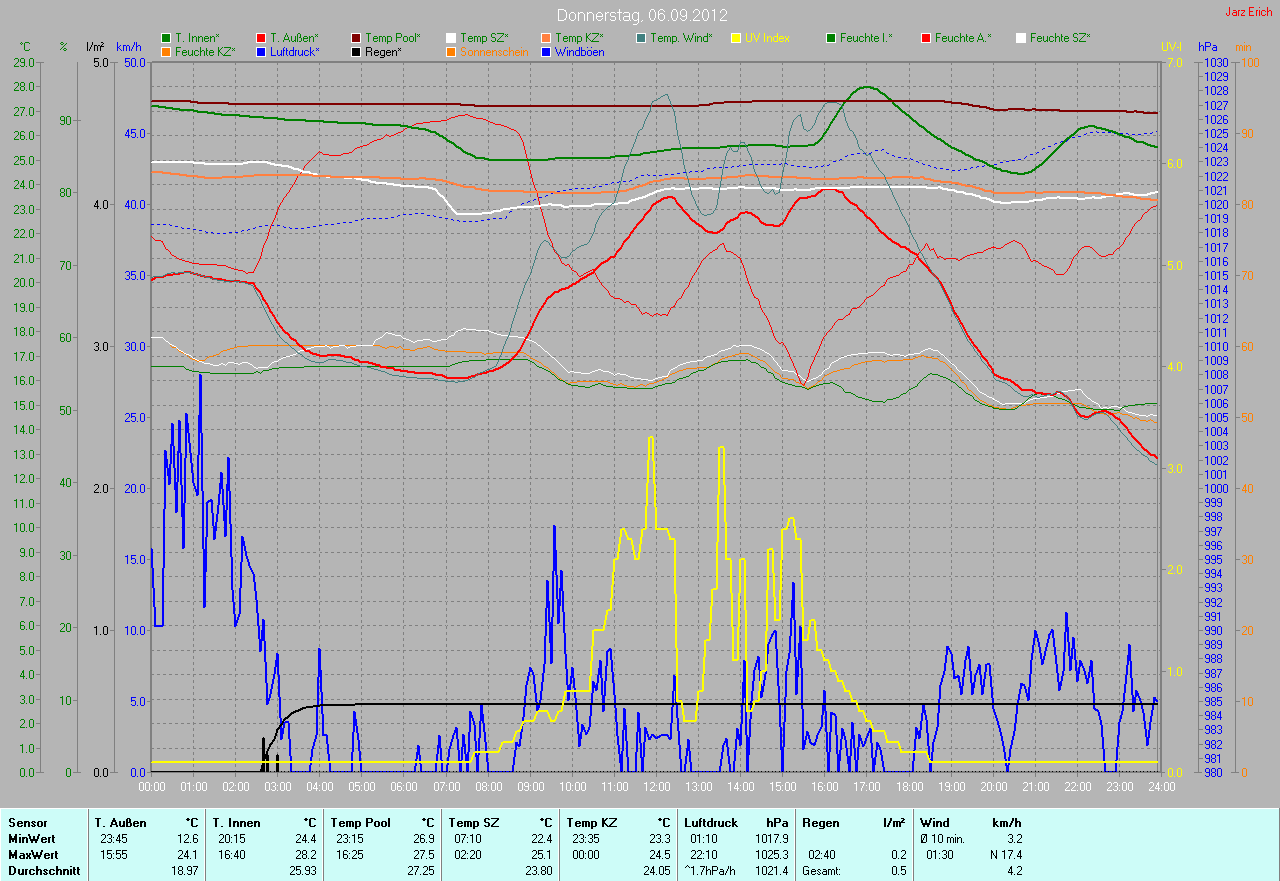Click the red T. Außen legend swatch
Screen dimensions: 1280x881
[x=261, y=38]
